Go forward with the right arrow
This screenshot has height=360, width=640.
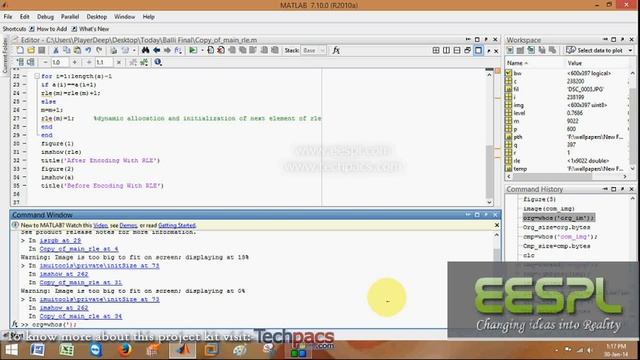[x=167, y=50]
